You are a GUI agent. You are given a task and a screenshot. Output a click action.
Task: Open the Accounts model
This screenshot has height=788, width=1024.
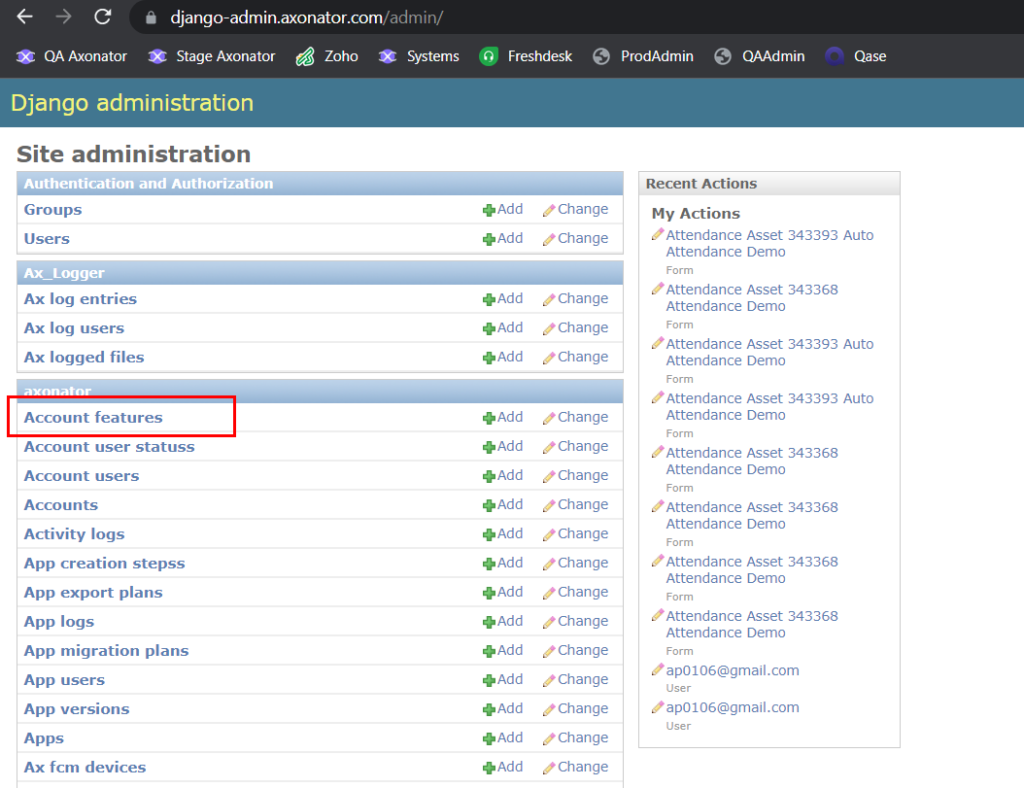[61, 505]
